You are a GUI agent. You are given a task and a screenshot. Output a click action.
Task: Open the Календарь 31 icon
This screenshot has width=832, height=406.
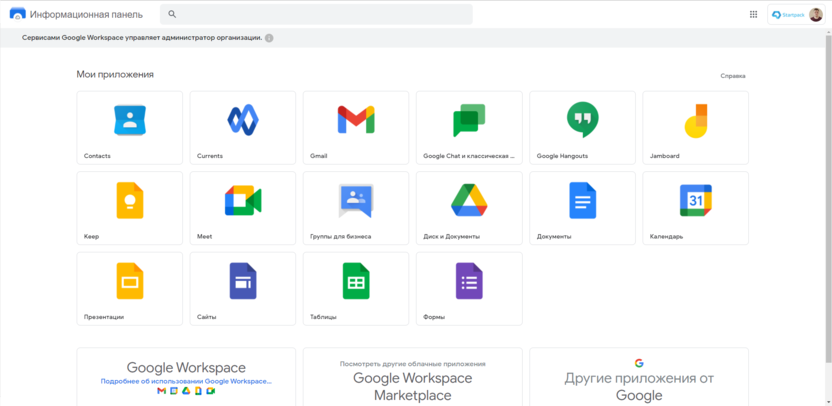[696, 201]
